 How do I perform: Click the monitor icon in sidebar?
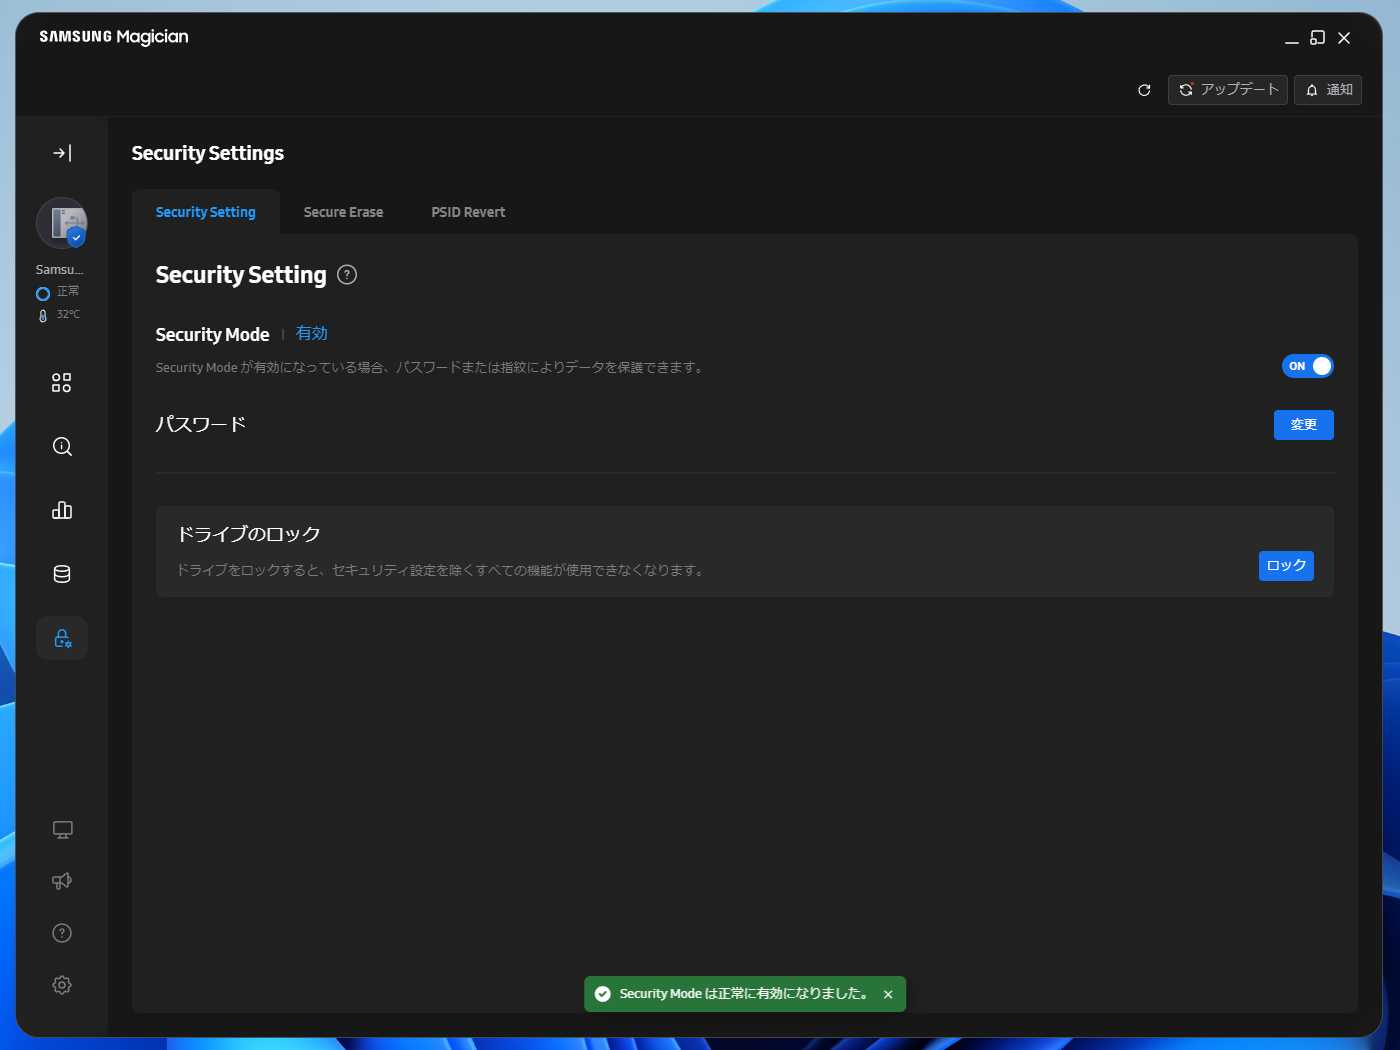click(62, 830)
